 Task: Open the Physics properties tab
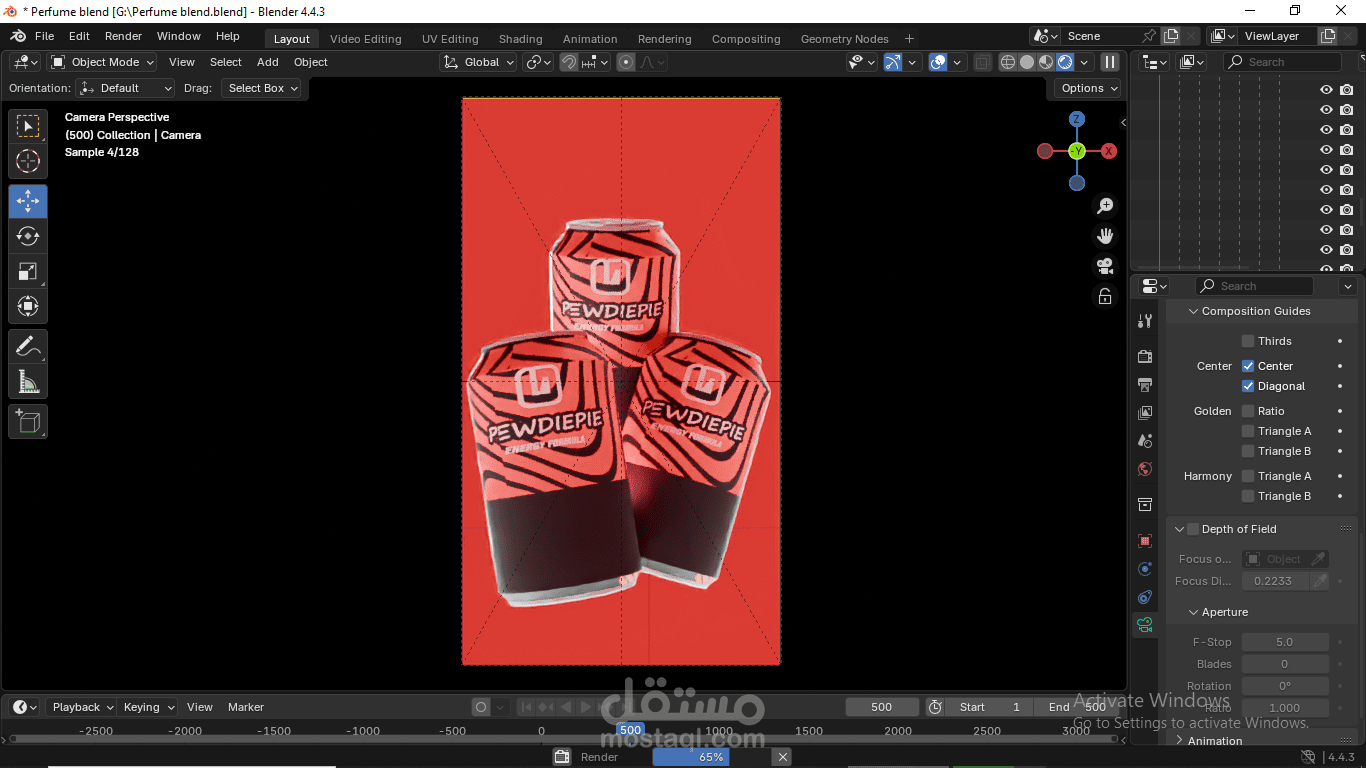tap(1145, 569)
